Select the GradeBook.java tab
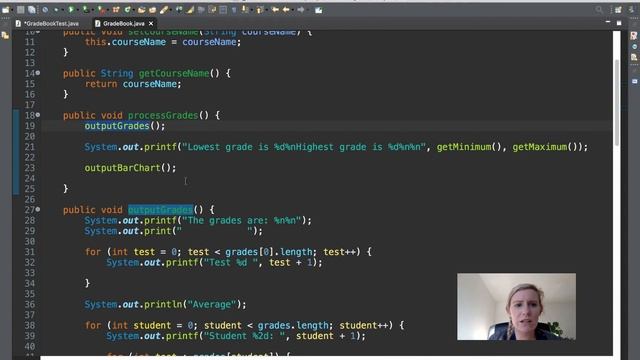Viewport: 640px width, 360px height. coord(124,23)
